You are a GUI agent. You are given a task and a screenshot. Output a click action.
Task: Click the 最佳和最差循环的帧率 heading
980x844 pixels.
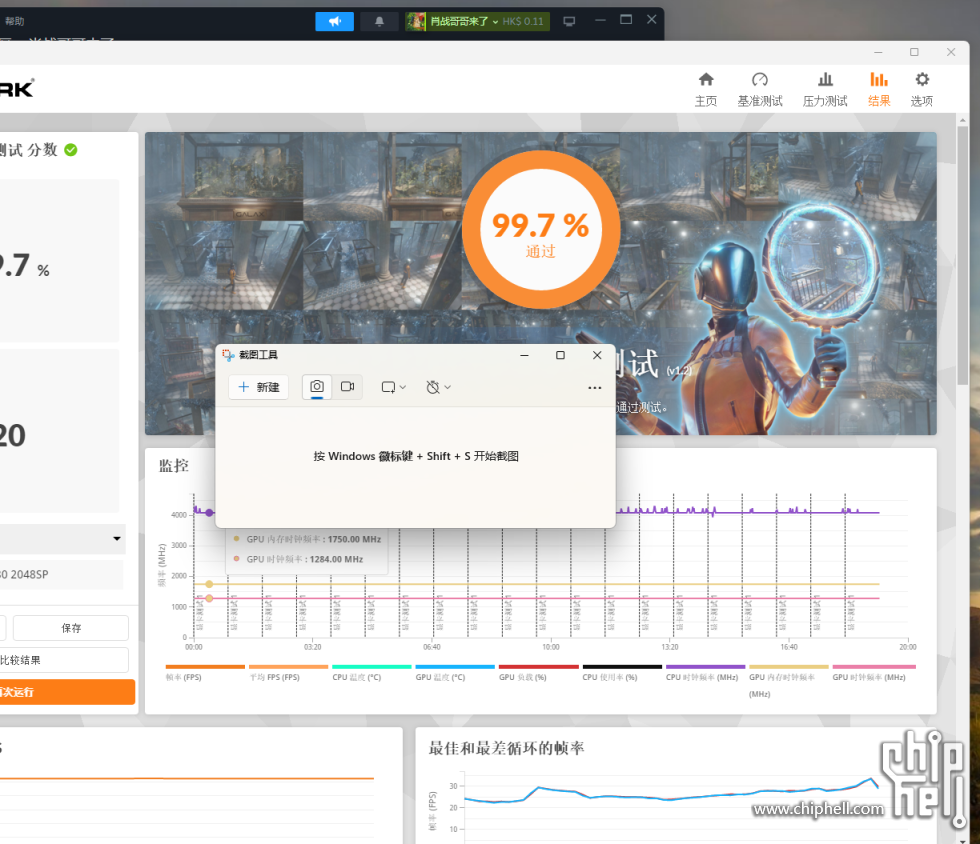(x=506, y=748)
